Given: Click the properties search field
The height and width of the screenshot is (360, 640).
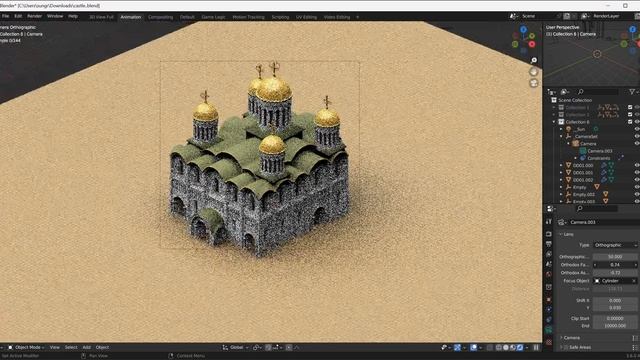Looking at the screenshot, I should click(x=598, y=209).
